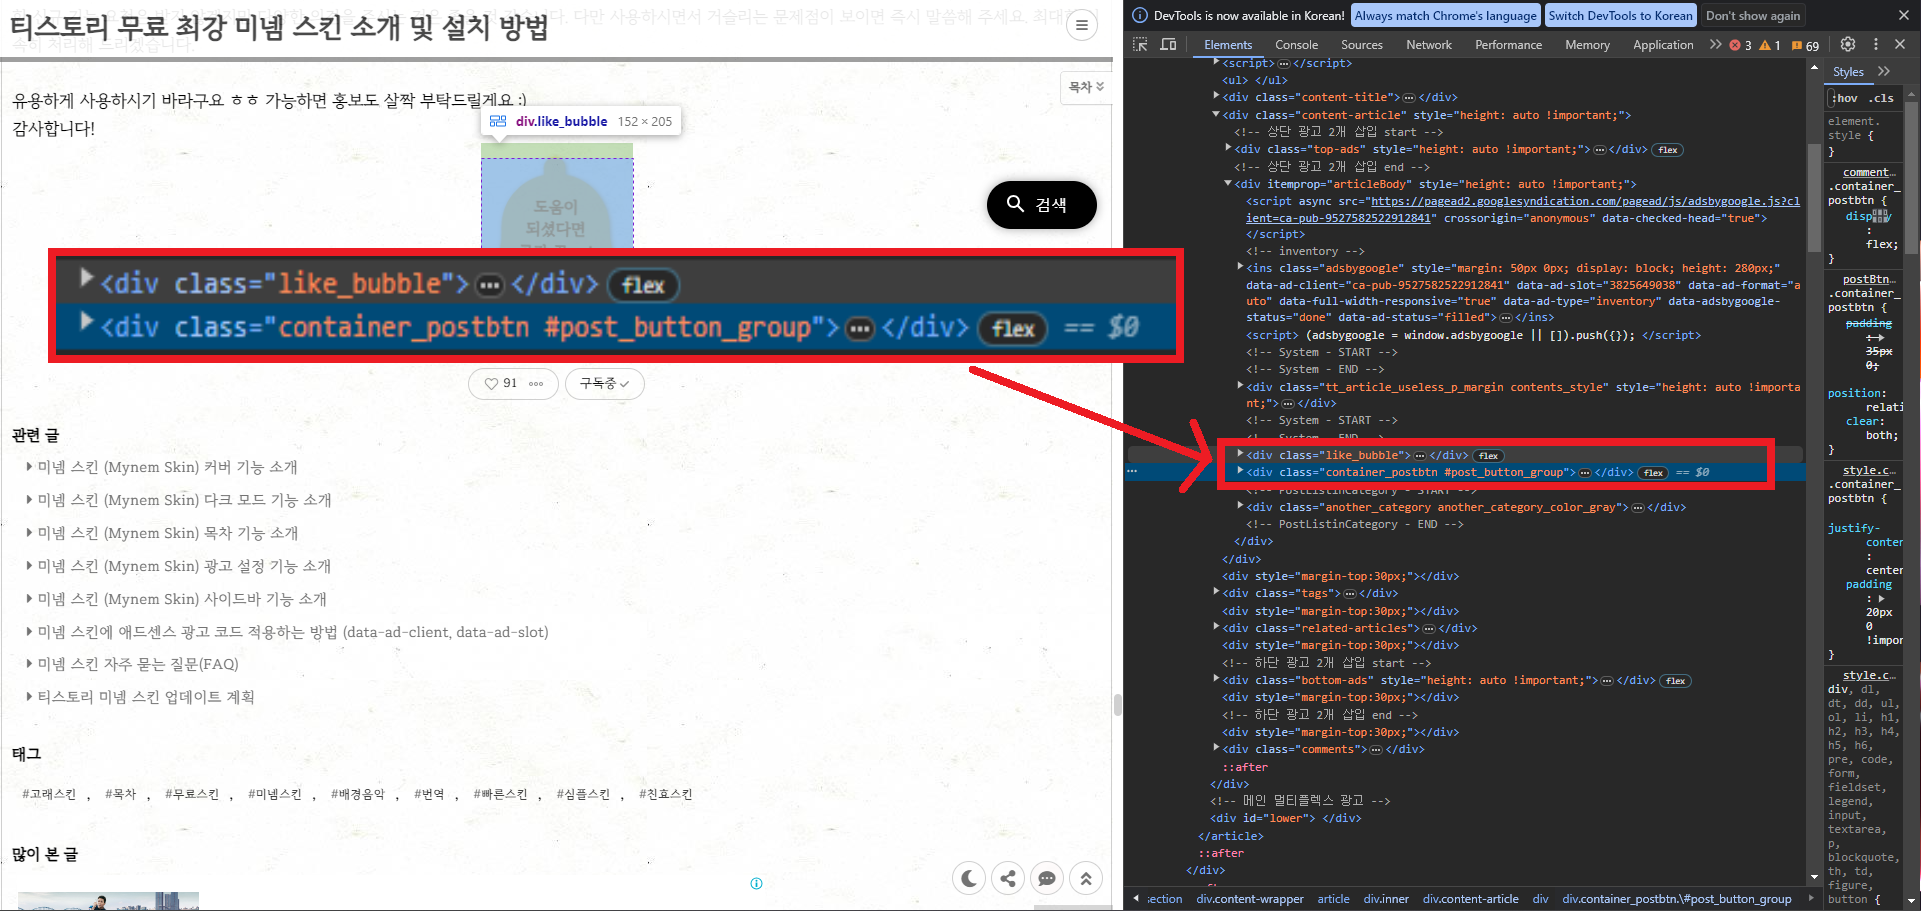Click the flex badge on the bottom-ads div

[x=1675, y=681]
